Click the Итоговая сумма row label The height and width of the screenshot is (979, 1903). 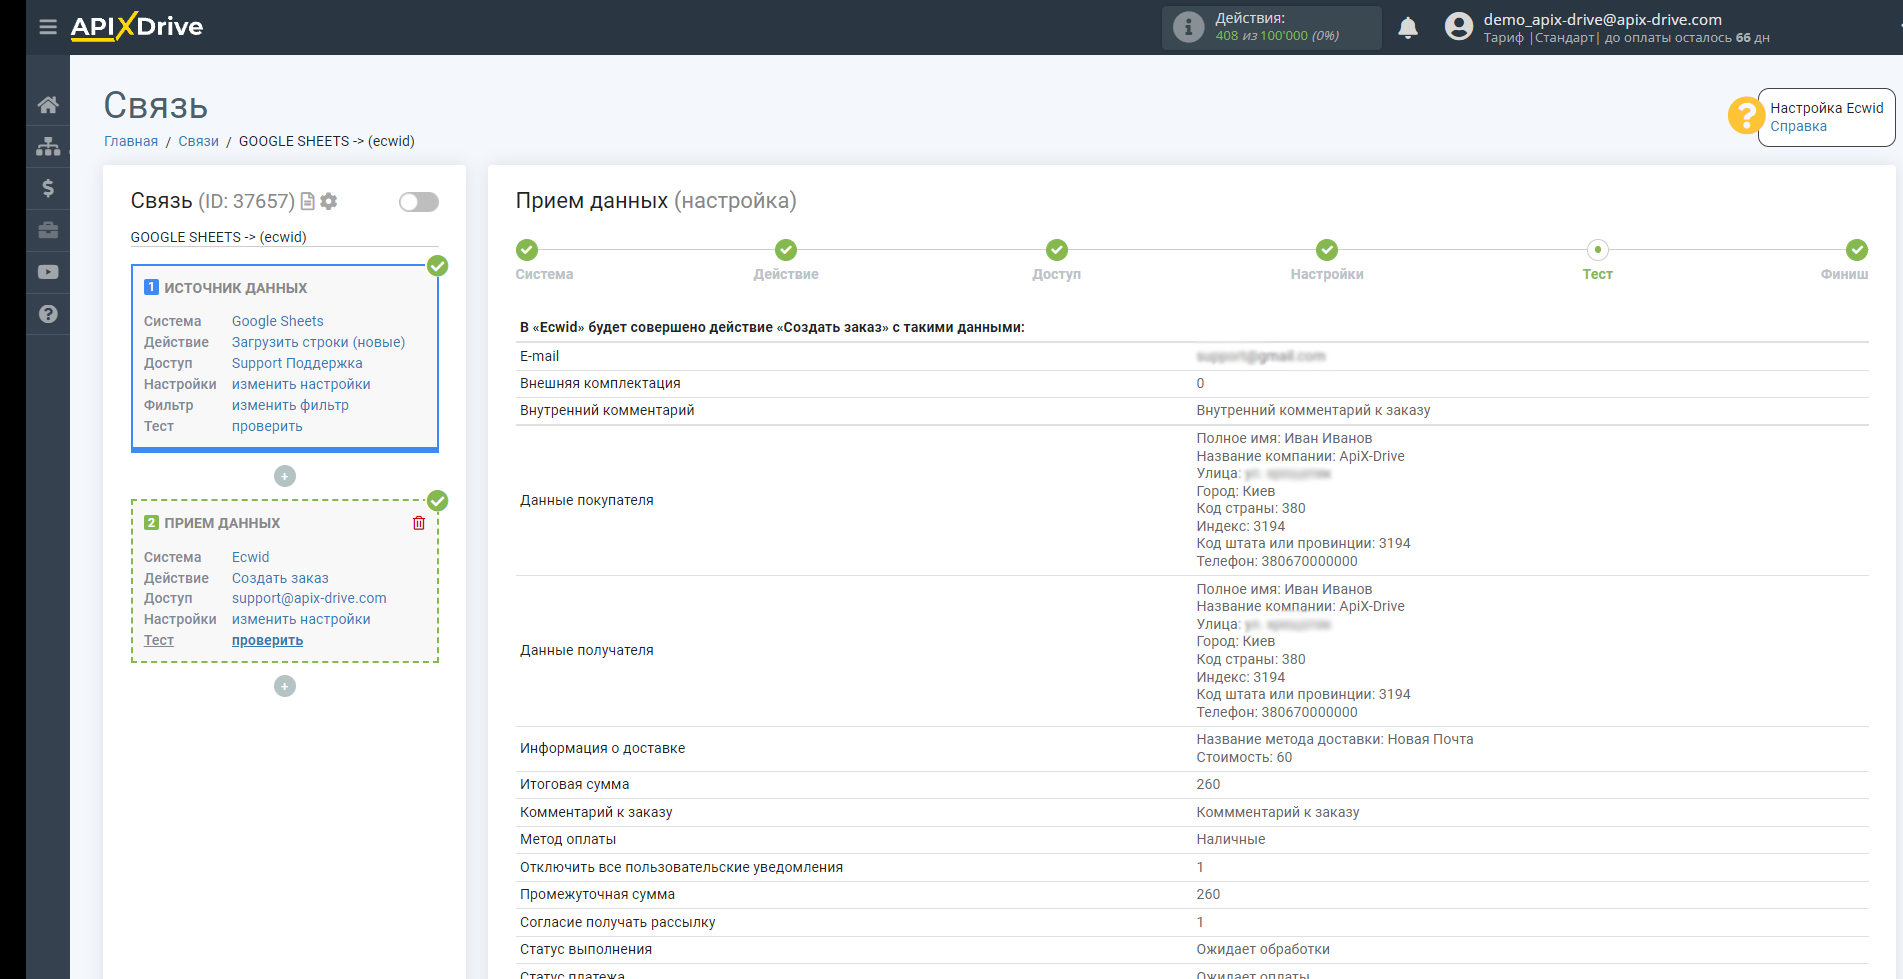click(574, 784)
